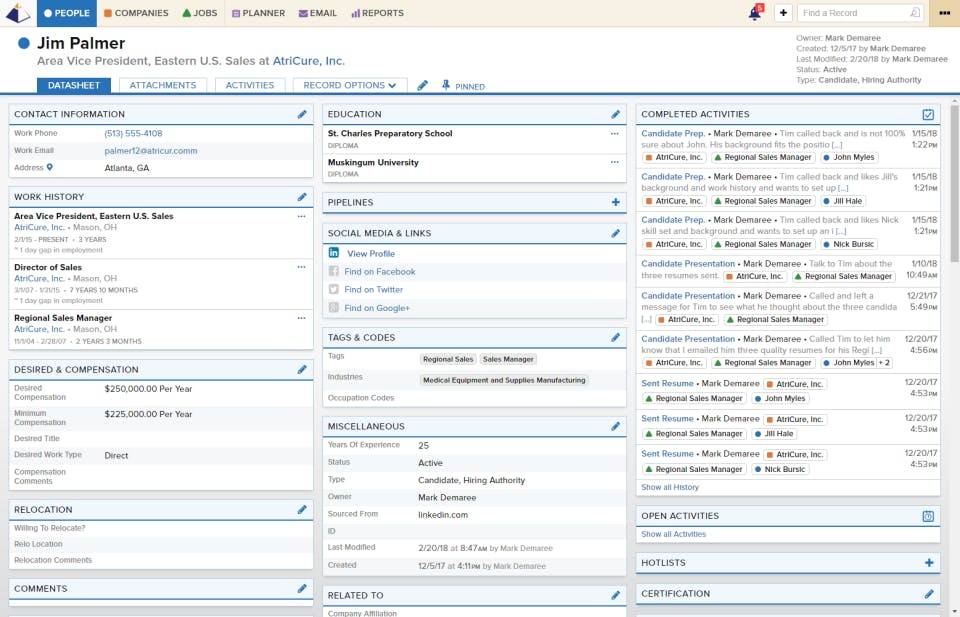Expand options for Muskingum University entry

[615, 162]
